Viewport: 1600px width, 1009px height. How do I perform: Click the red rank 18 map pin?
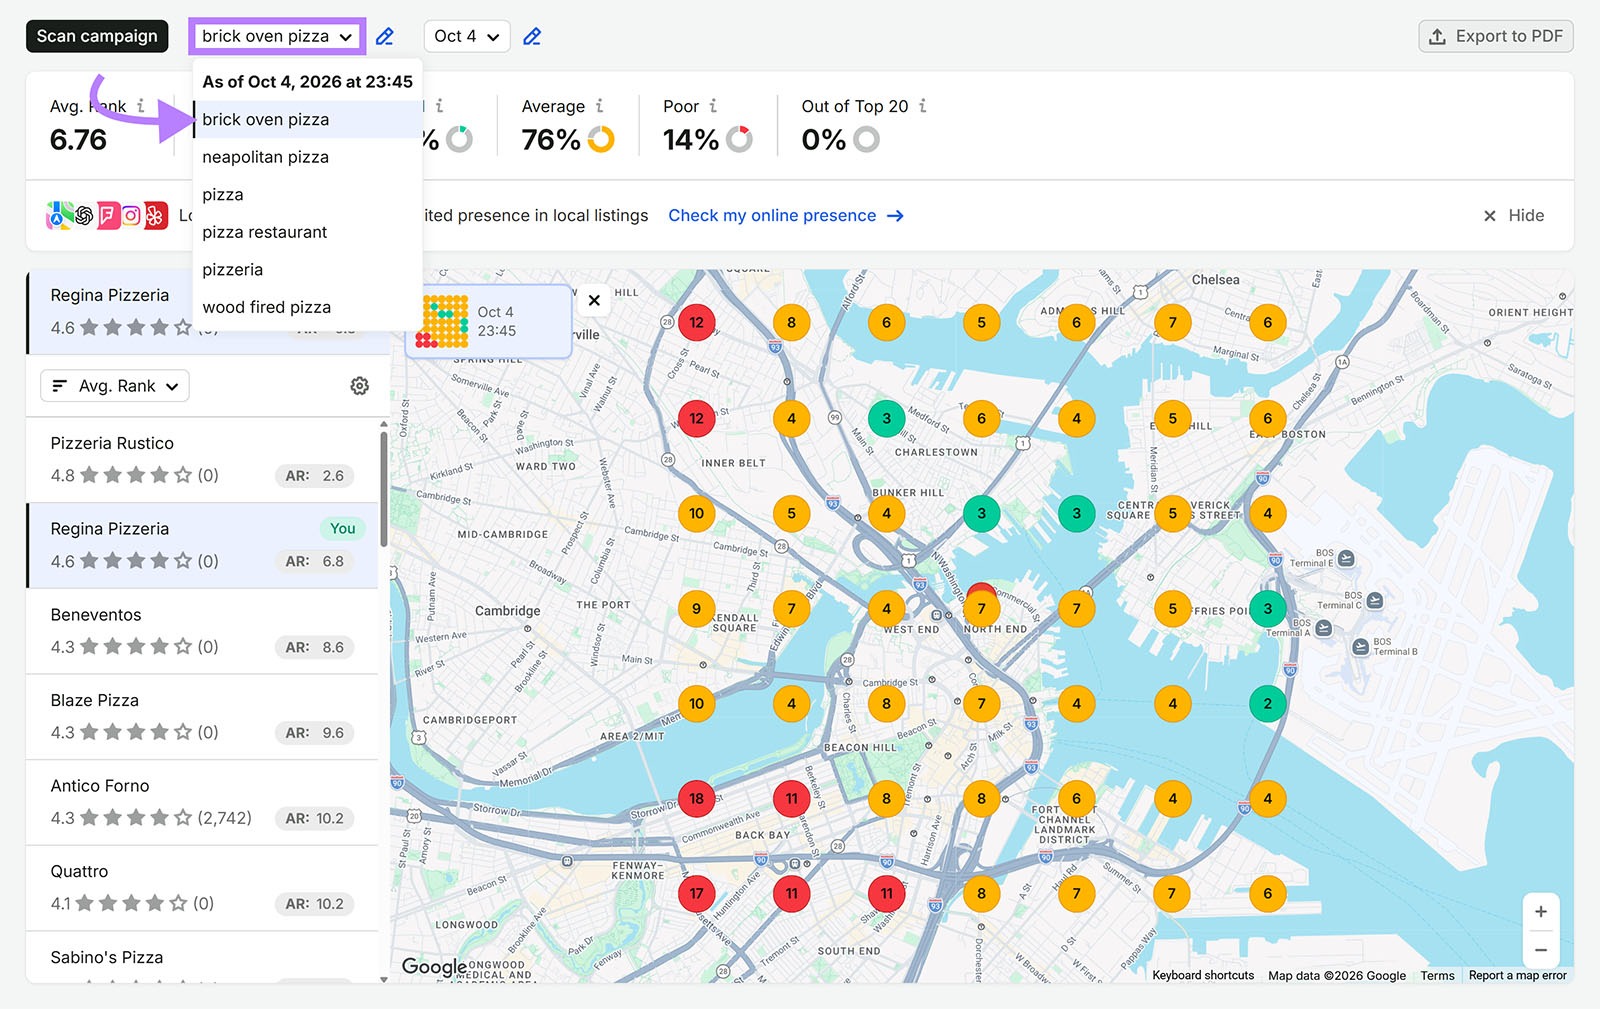[x=696, y=799]
